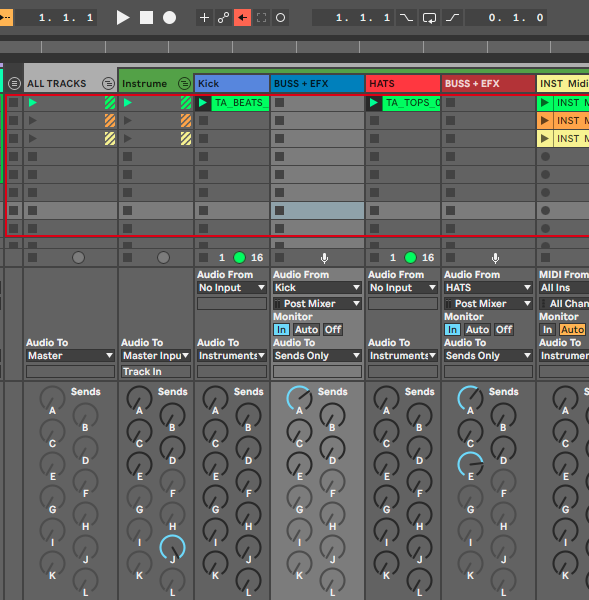Toggle the Loop switch icon
The width and height of the screenshot is (589, 600).
click(x=429, y=18)
